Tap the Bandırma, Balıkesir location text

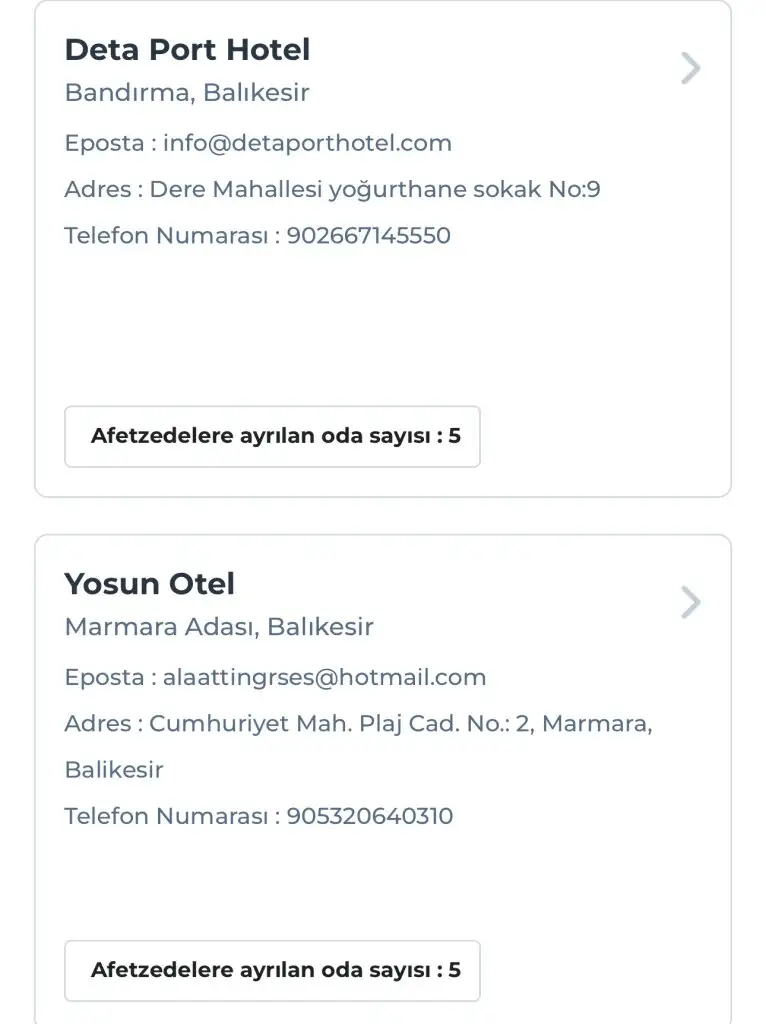pyautogui.click(x=187, y=93)
